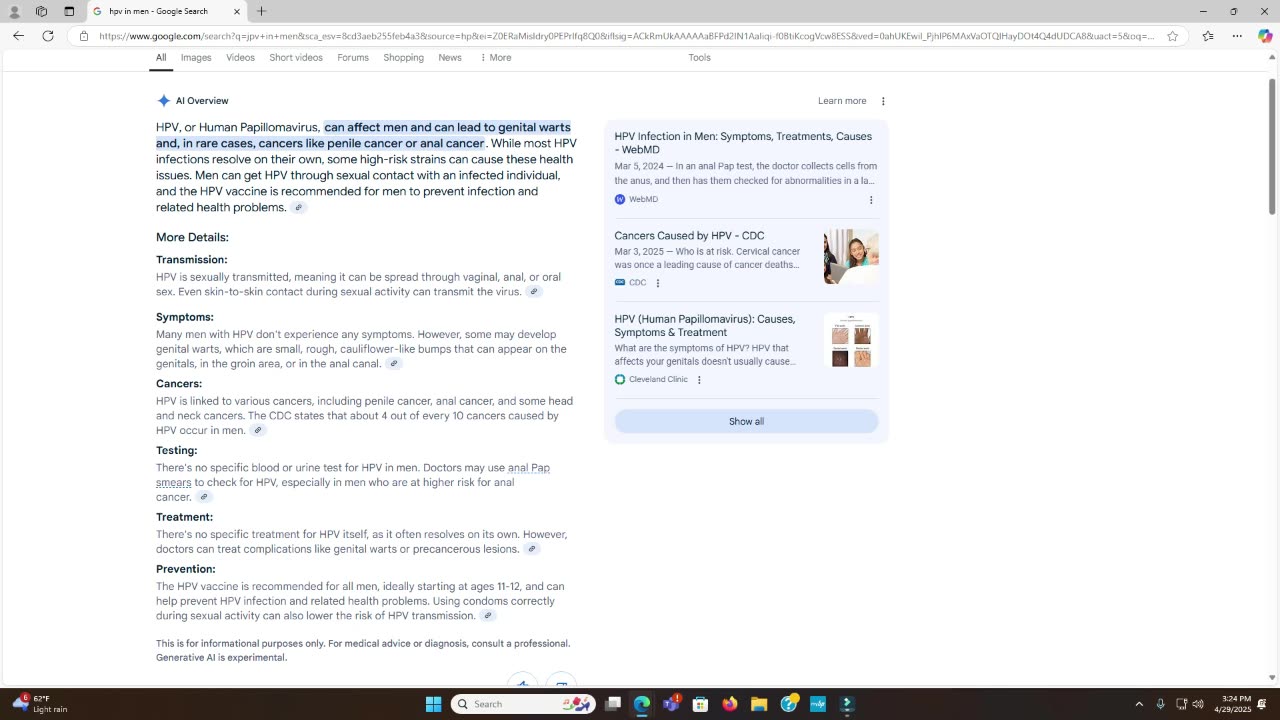
Task: Add this page to favorites
Action: (1173, 36)
